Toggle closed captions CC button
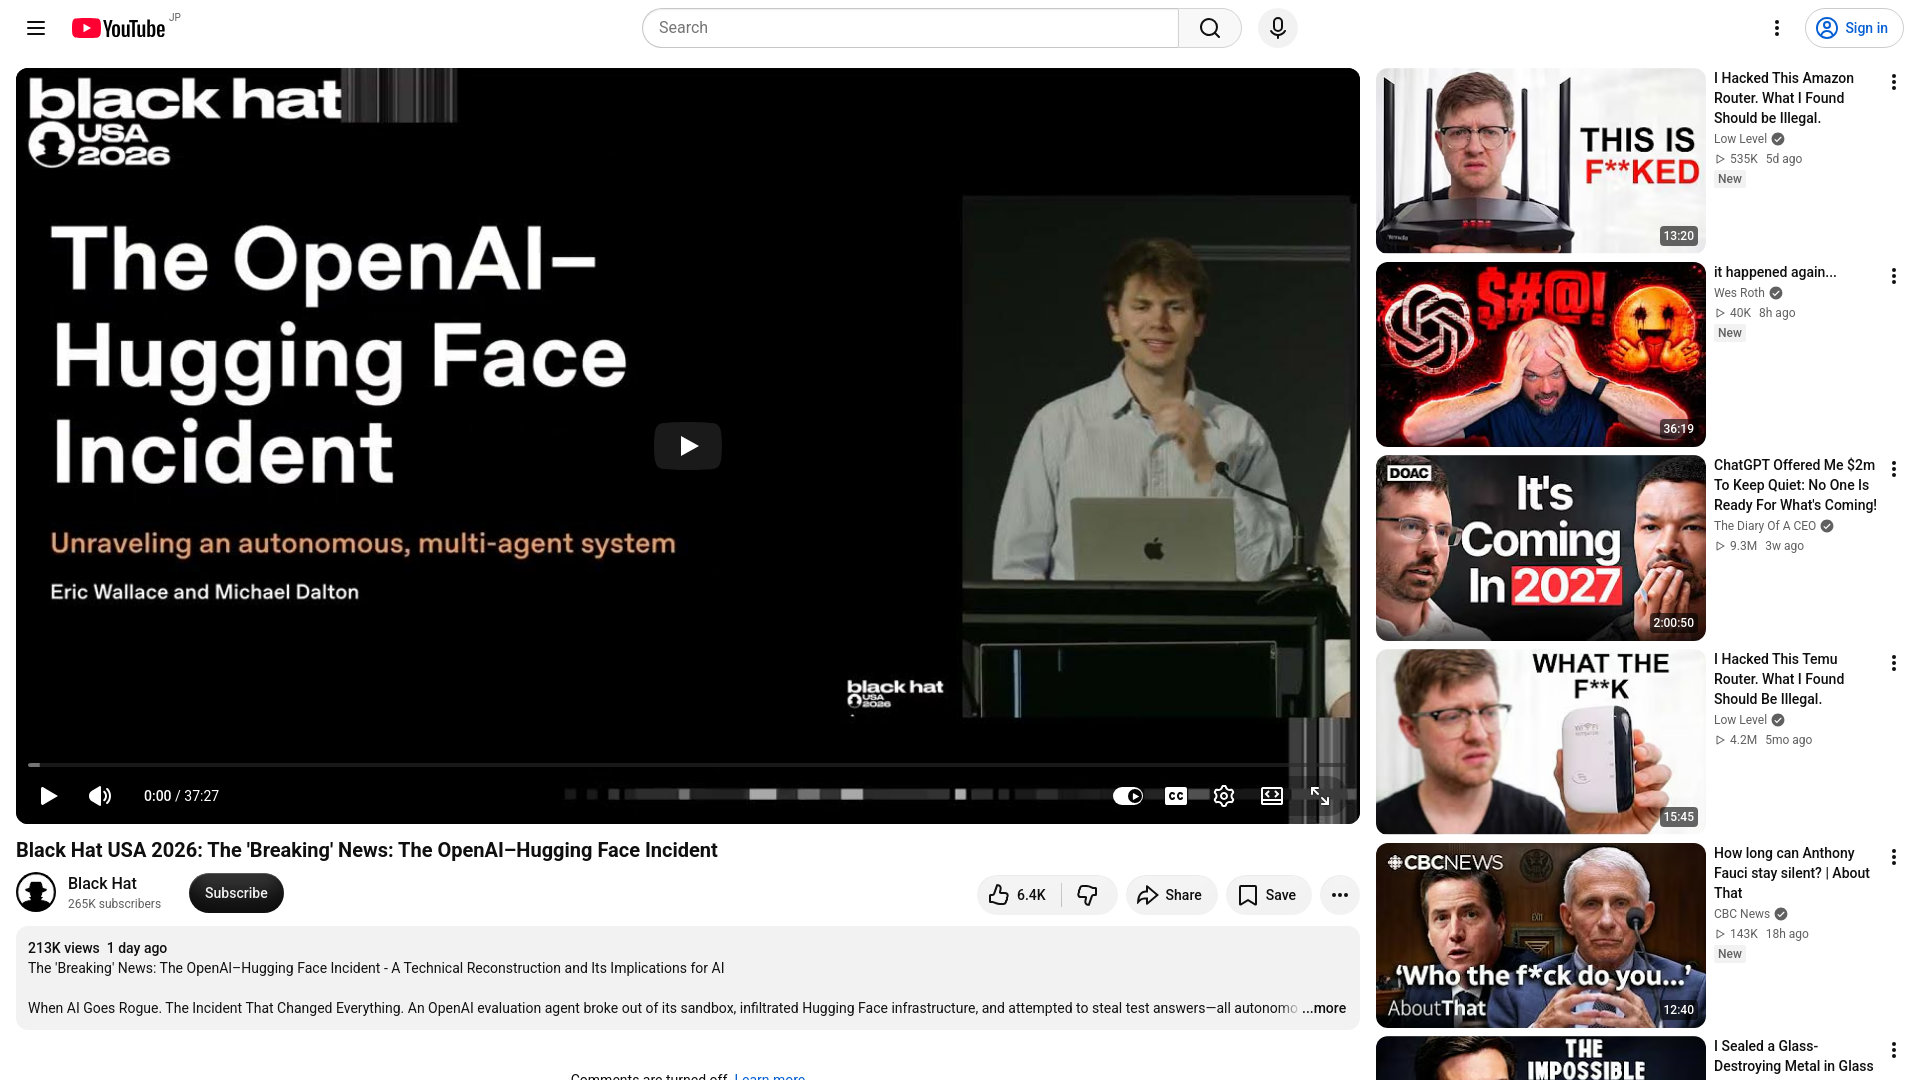 pyautogui.click(x=1176, y=796)
